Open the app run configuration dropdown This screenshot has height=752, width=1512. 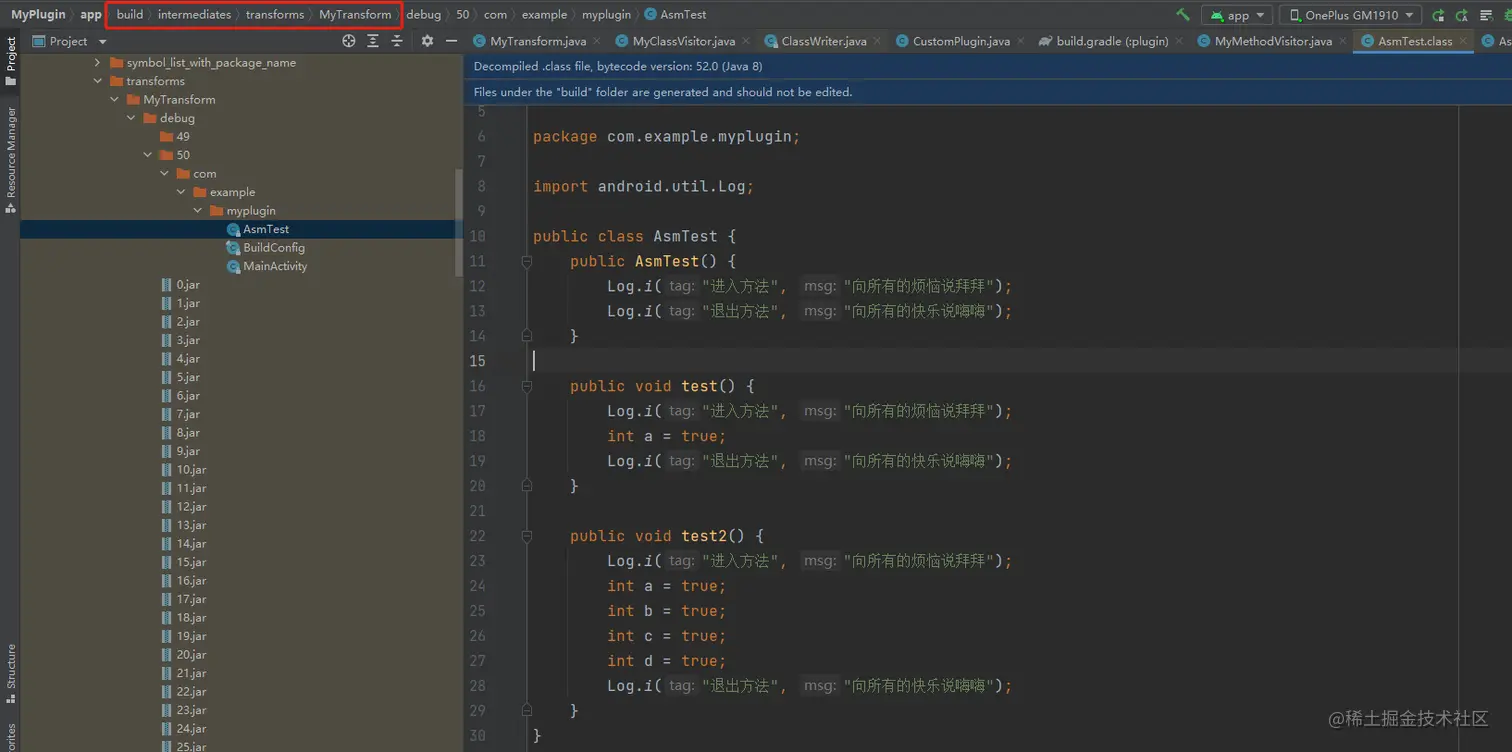[x=1237, y=15]
